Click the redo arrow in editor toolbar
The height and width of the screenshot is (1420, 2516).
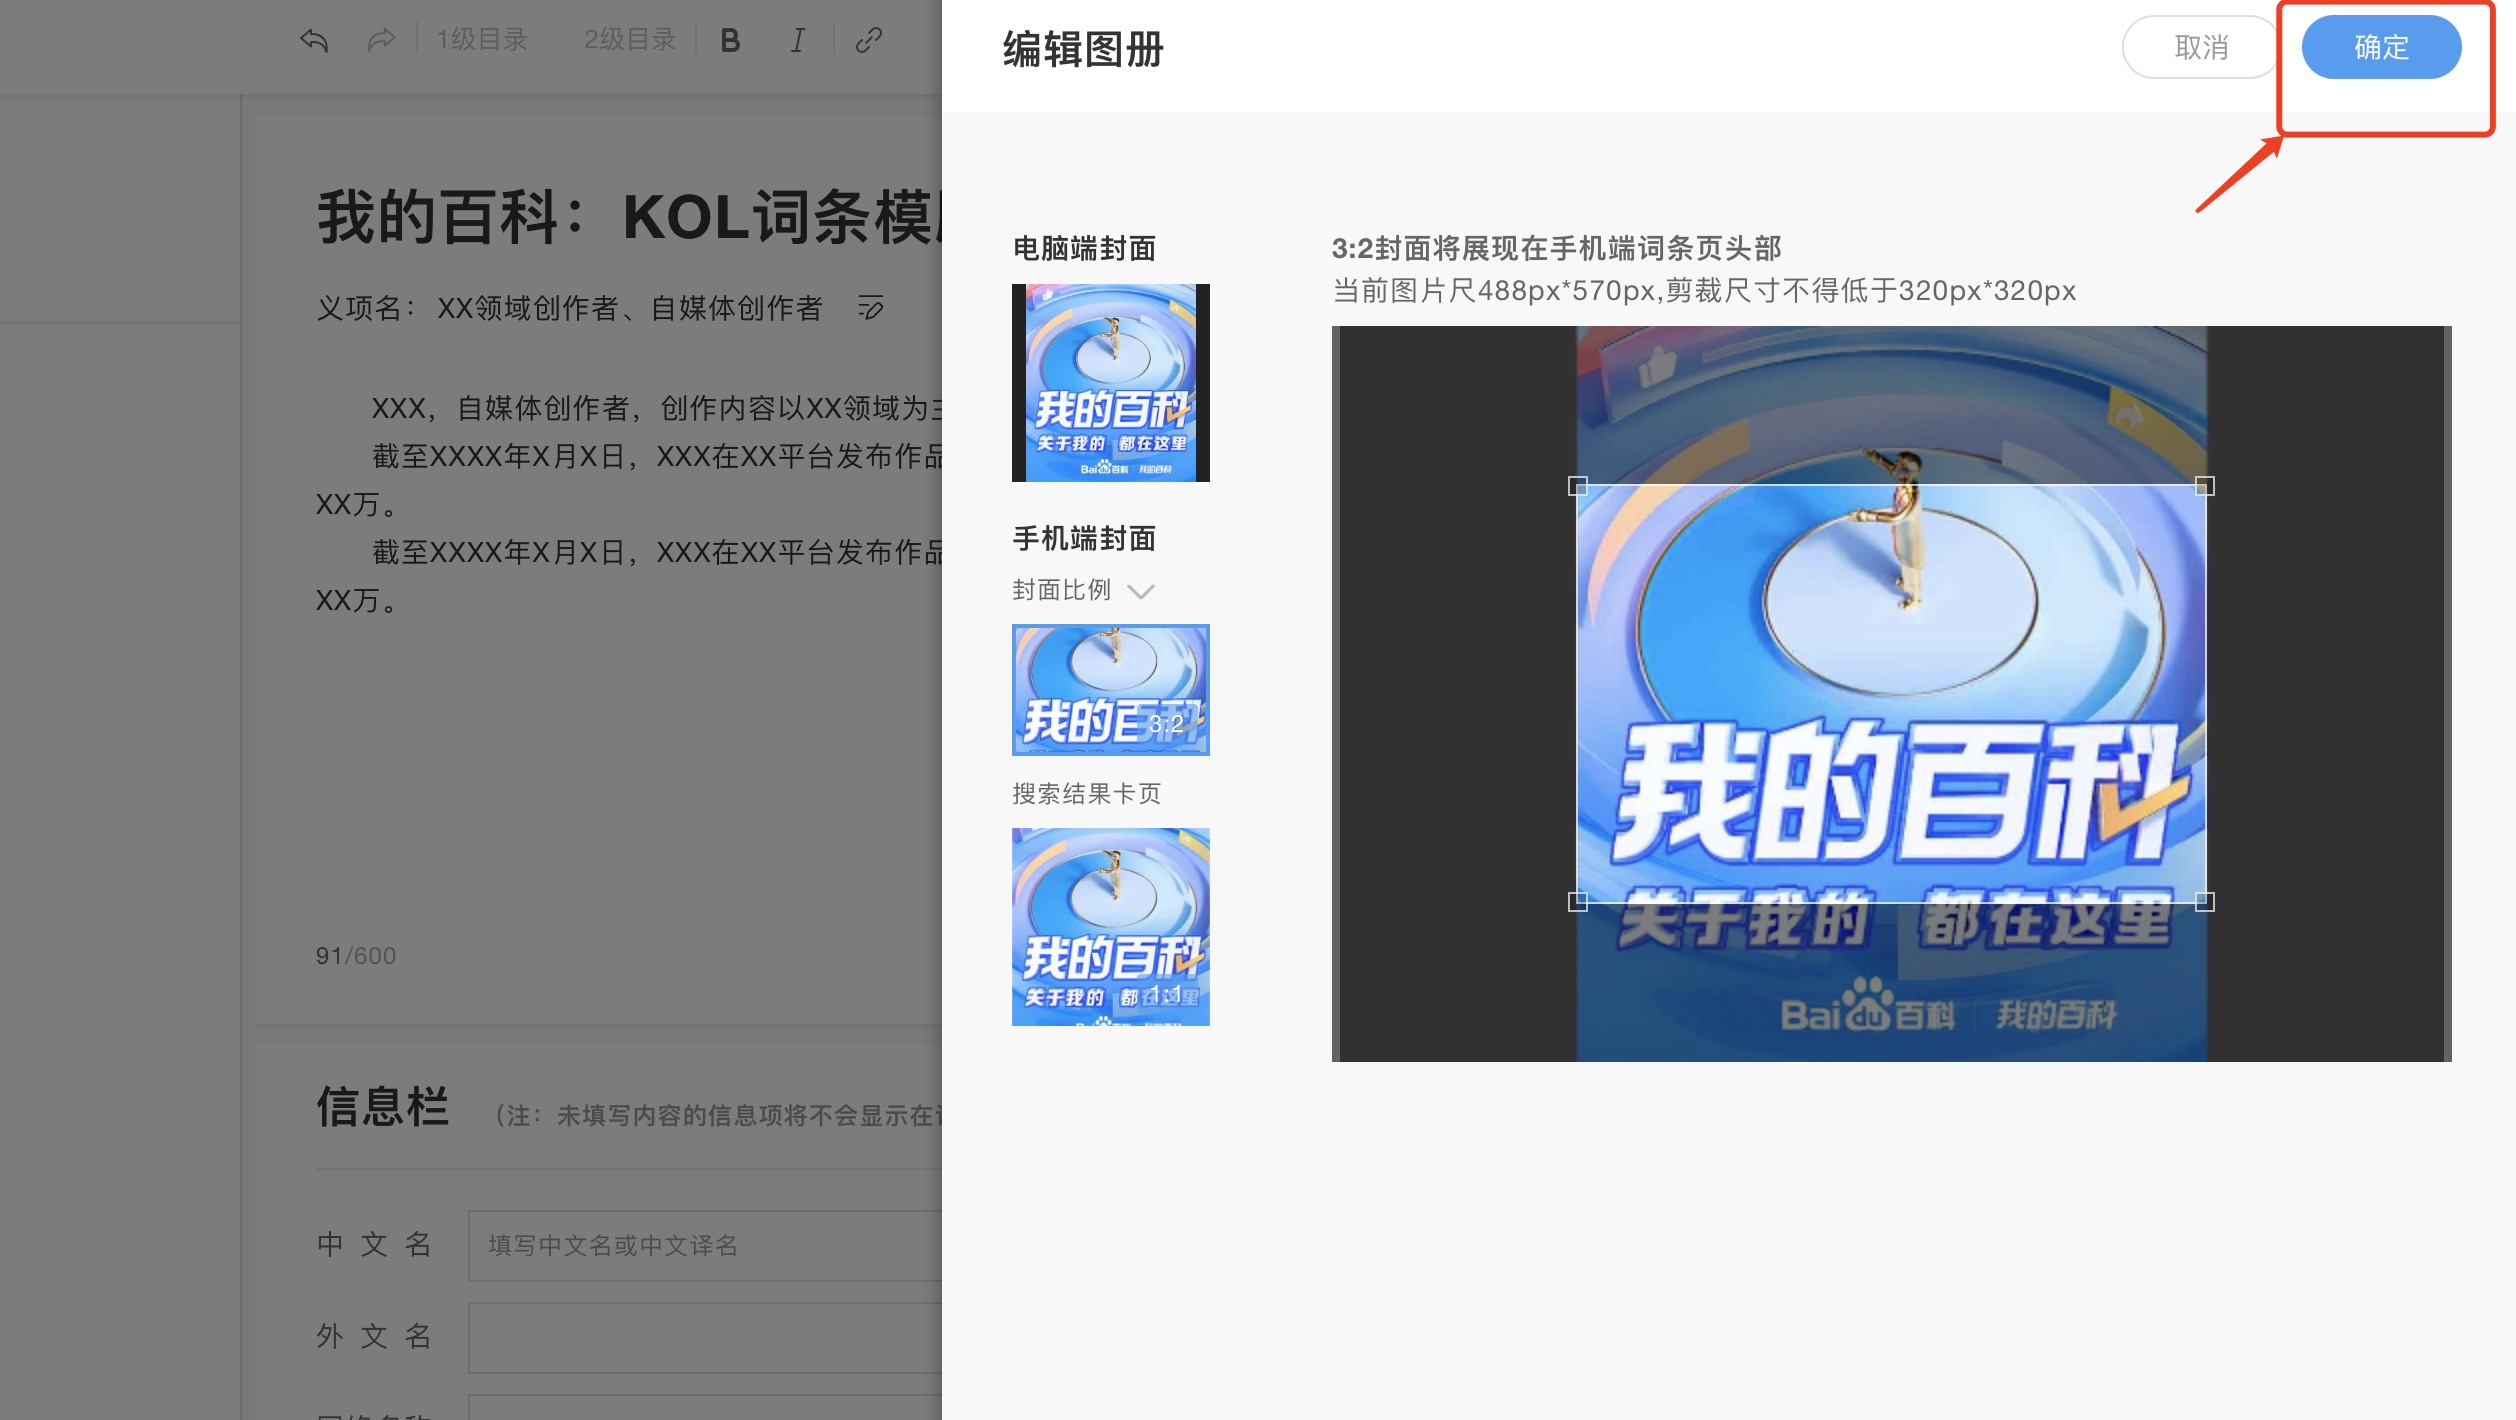[x=381, y=40]
